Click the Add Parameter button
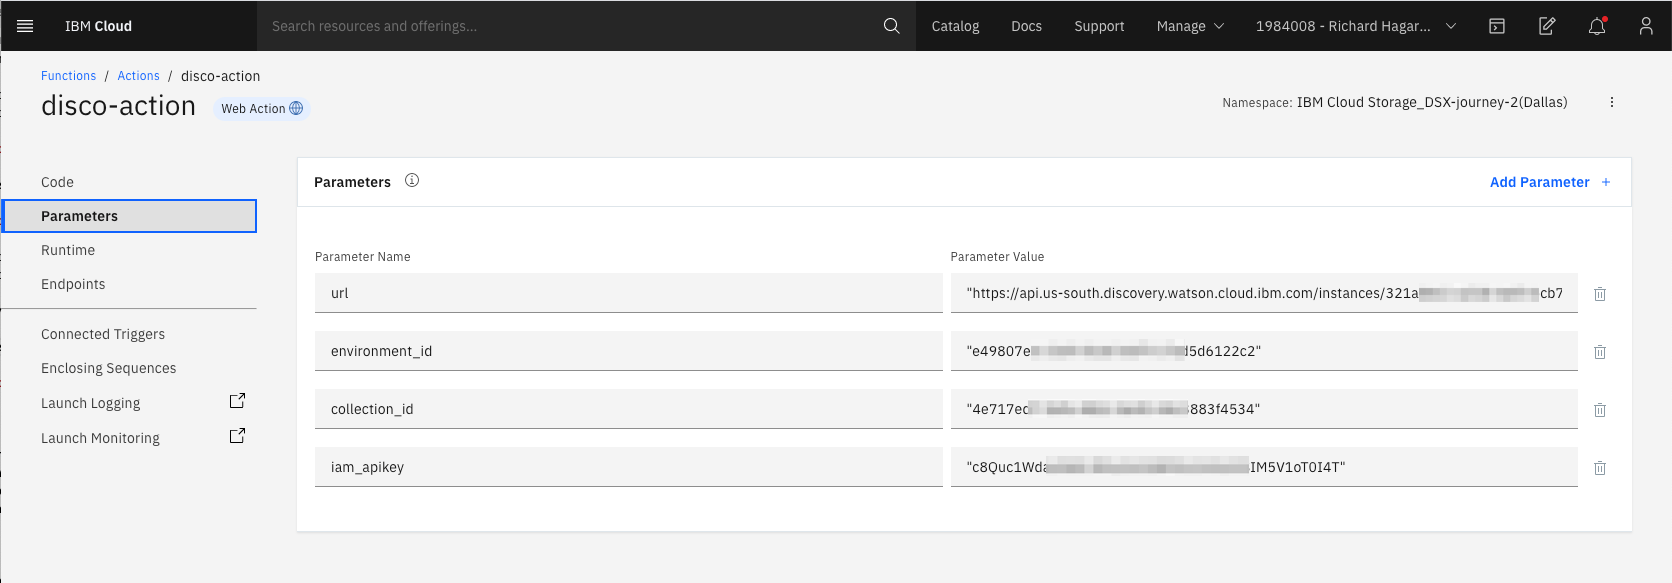 pos(1550,182)
